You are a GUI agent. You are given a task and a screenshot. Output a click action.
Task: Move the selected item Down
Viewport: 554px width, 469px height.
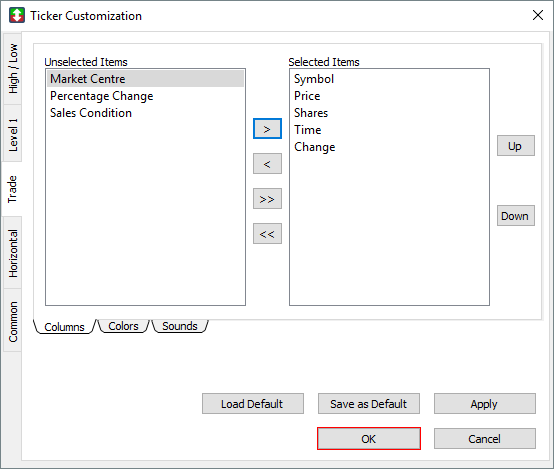pyautogui.click(x=515, y=216)
